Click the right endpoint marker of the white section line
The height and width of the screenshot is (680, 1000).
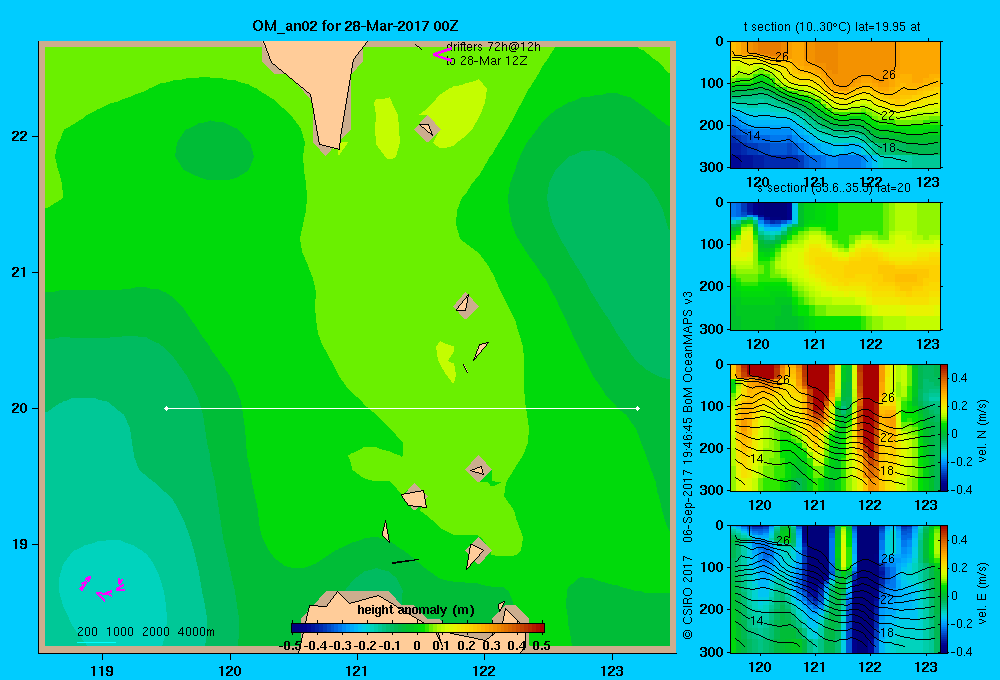coord(638,408)
